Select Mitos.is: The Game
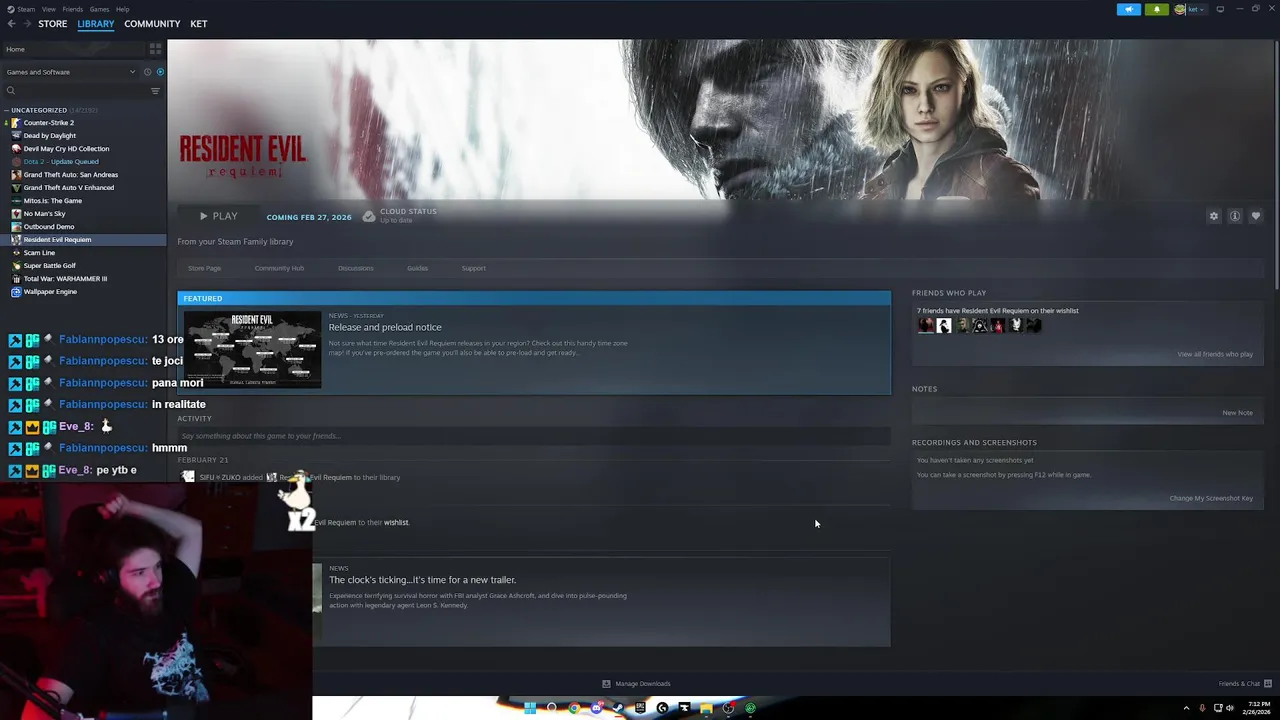1280x720 pixels. [x=52, y=200]
